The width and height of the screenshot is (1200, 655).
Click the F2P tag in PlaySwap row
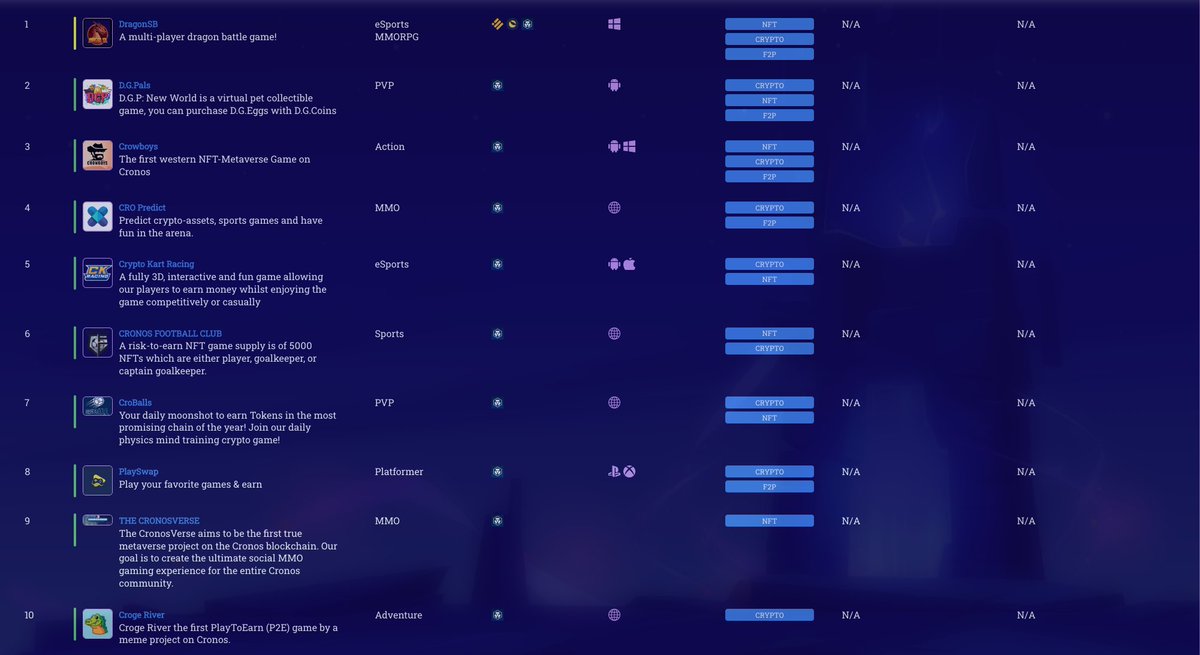pyautogui.click(x=769, y=487)
